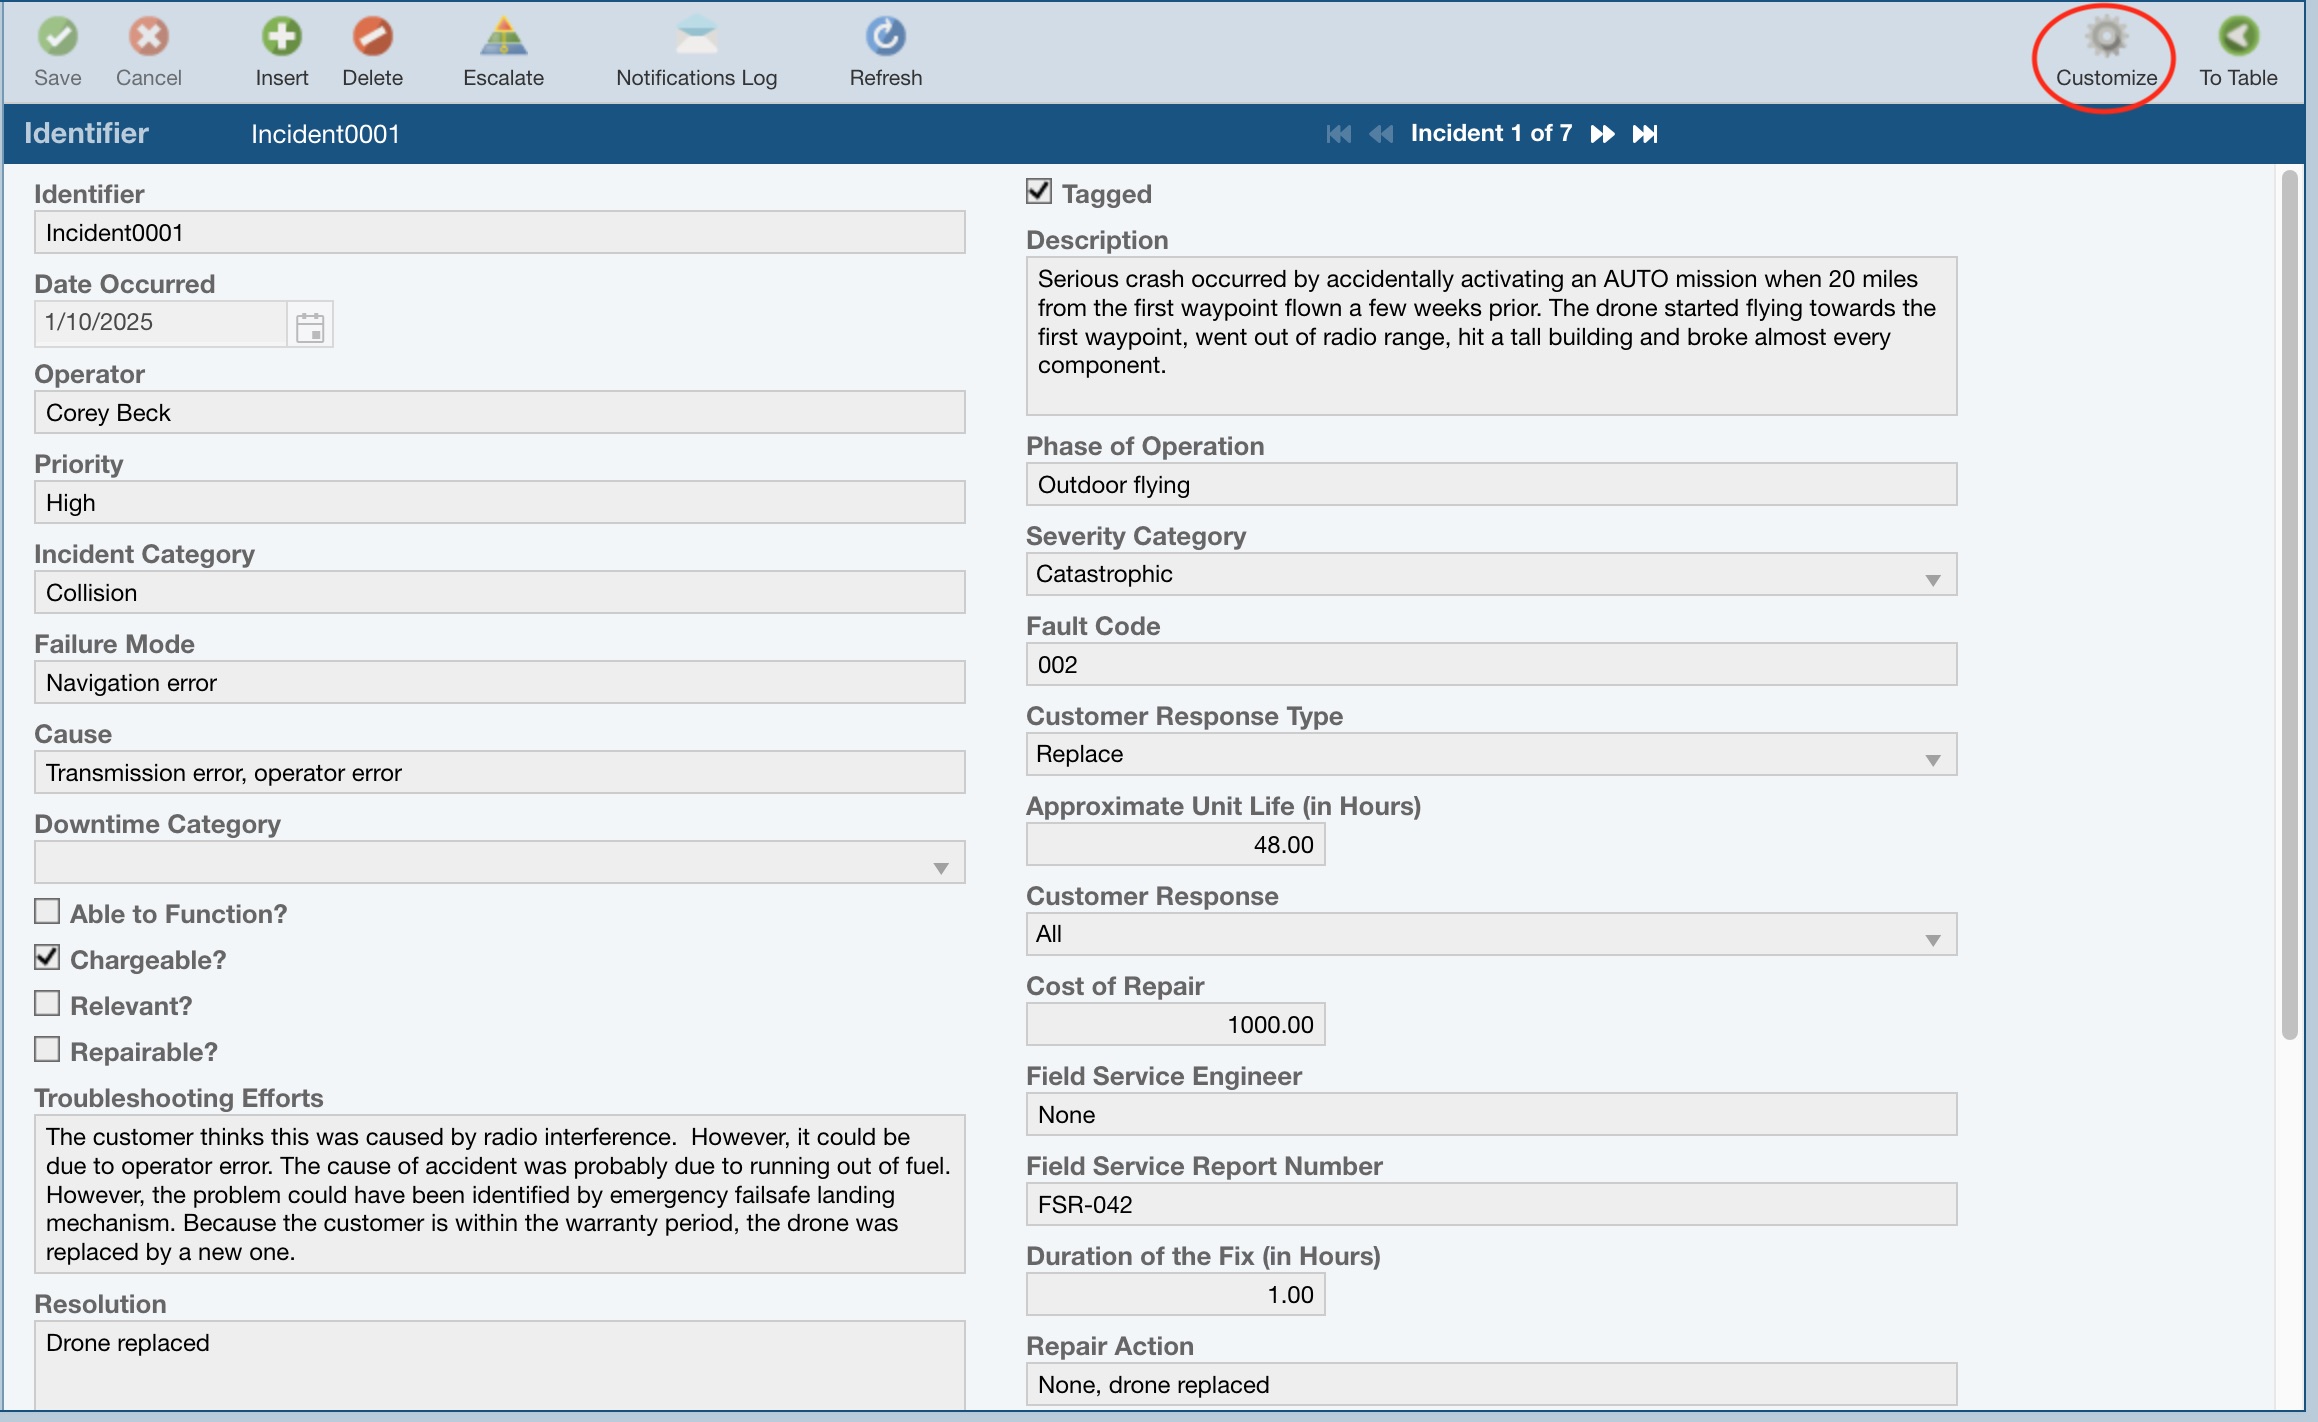Open the Downtime Category dropdown

[x=940, y=868]
